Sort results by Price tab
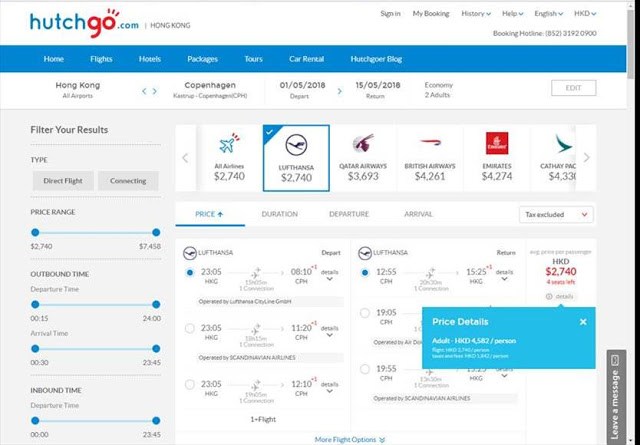The image size is (640, 445). point(210,214)
